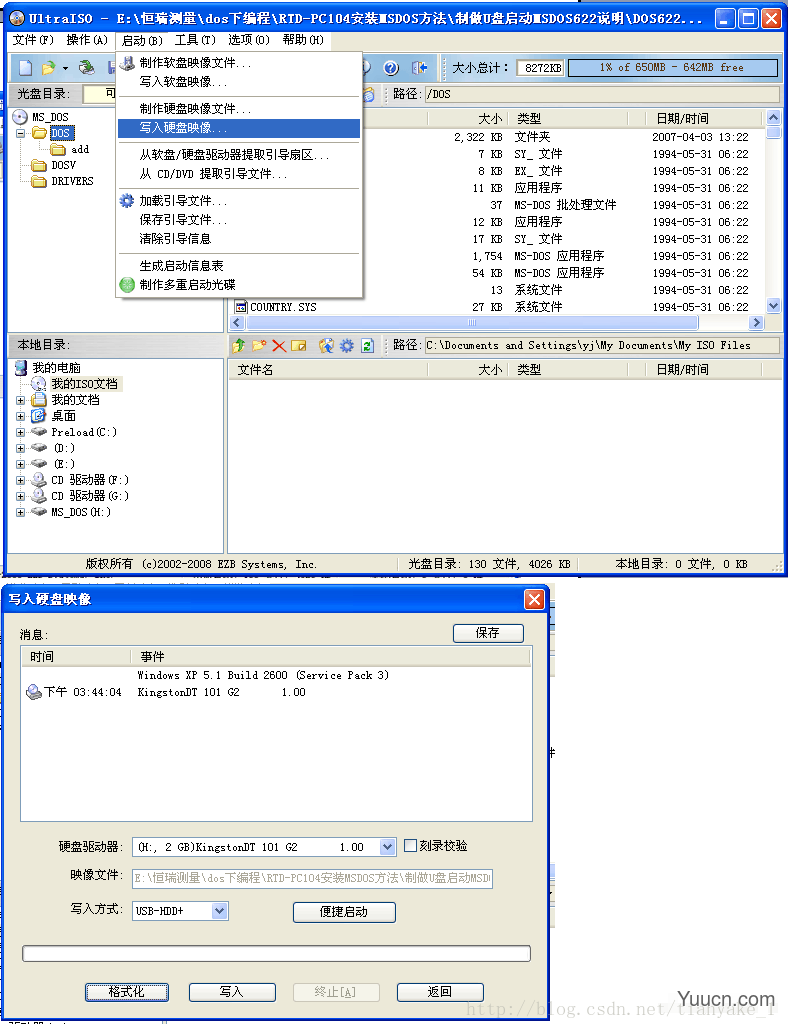Choose Make Floppy Image (制作软盘映像文件) entry
Screen dimensions: 788x1029
point(239,63)
